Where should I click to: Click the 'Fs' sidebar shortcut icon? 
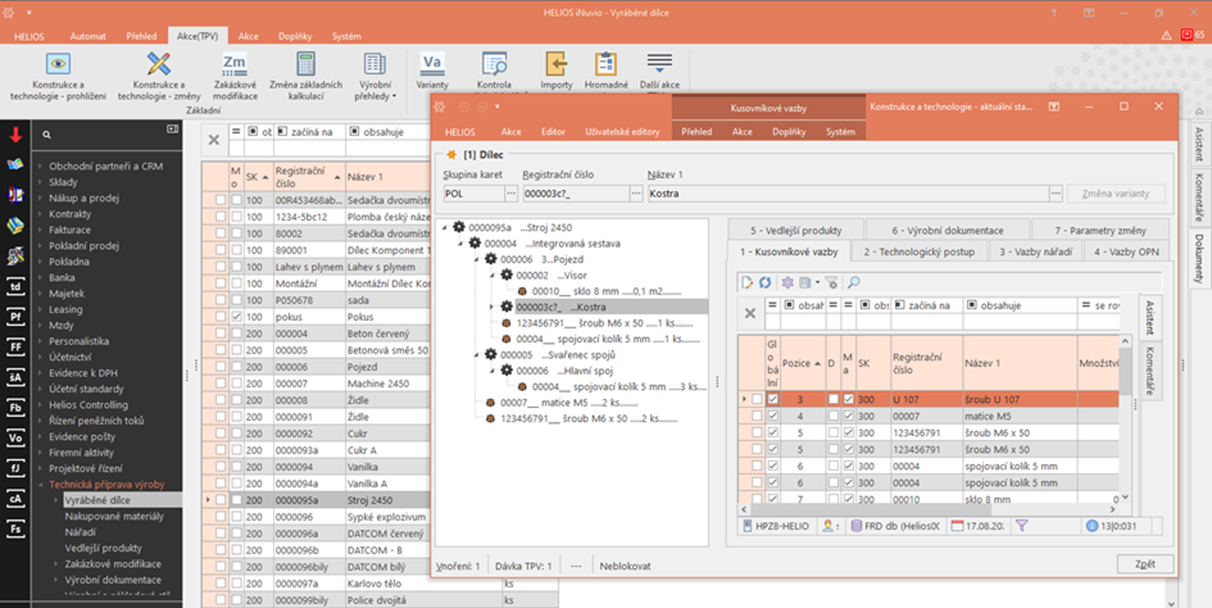(x=15, y=527)
